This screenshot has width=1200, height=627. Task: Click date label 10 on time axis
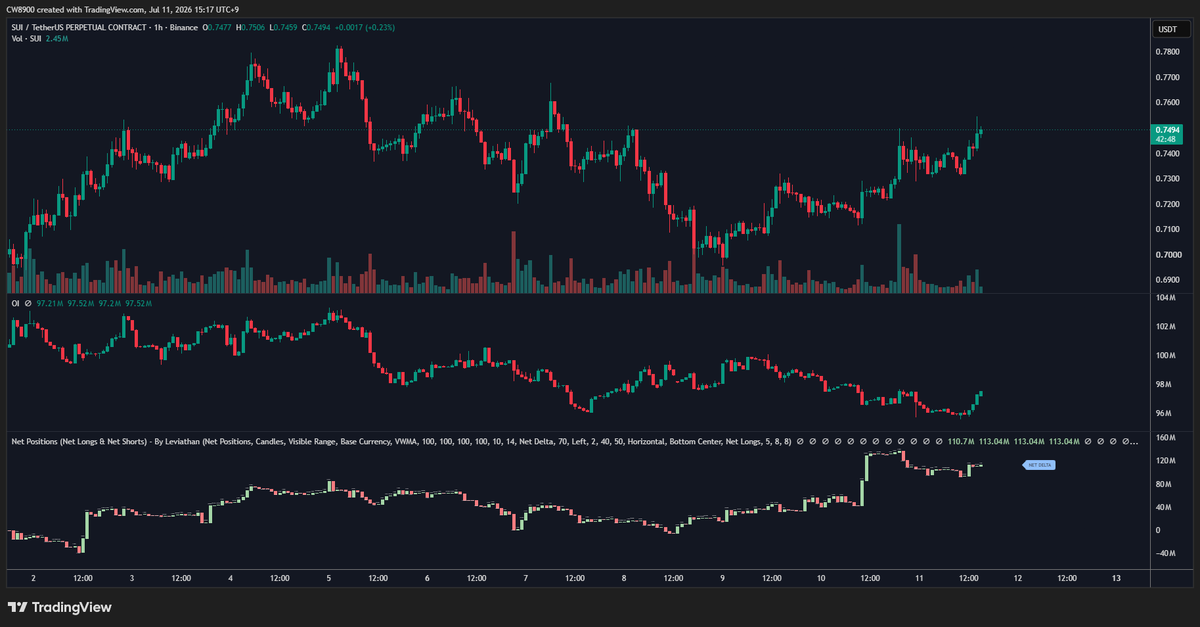click(821, 578)
